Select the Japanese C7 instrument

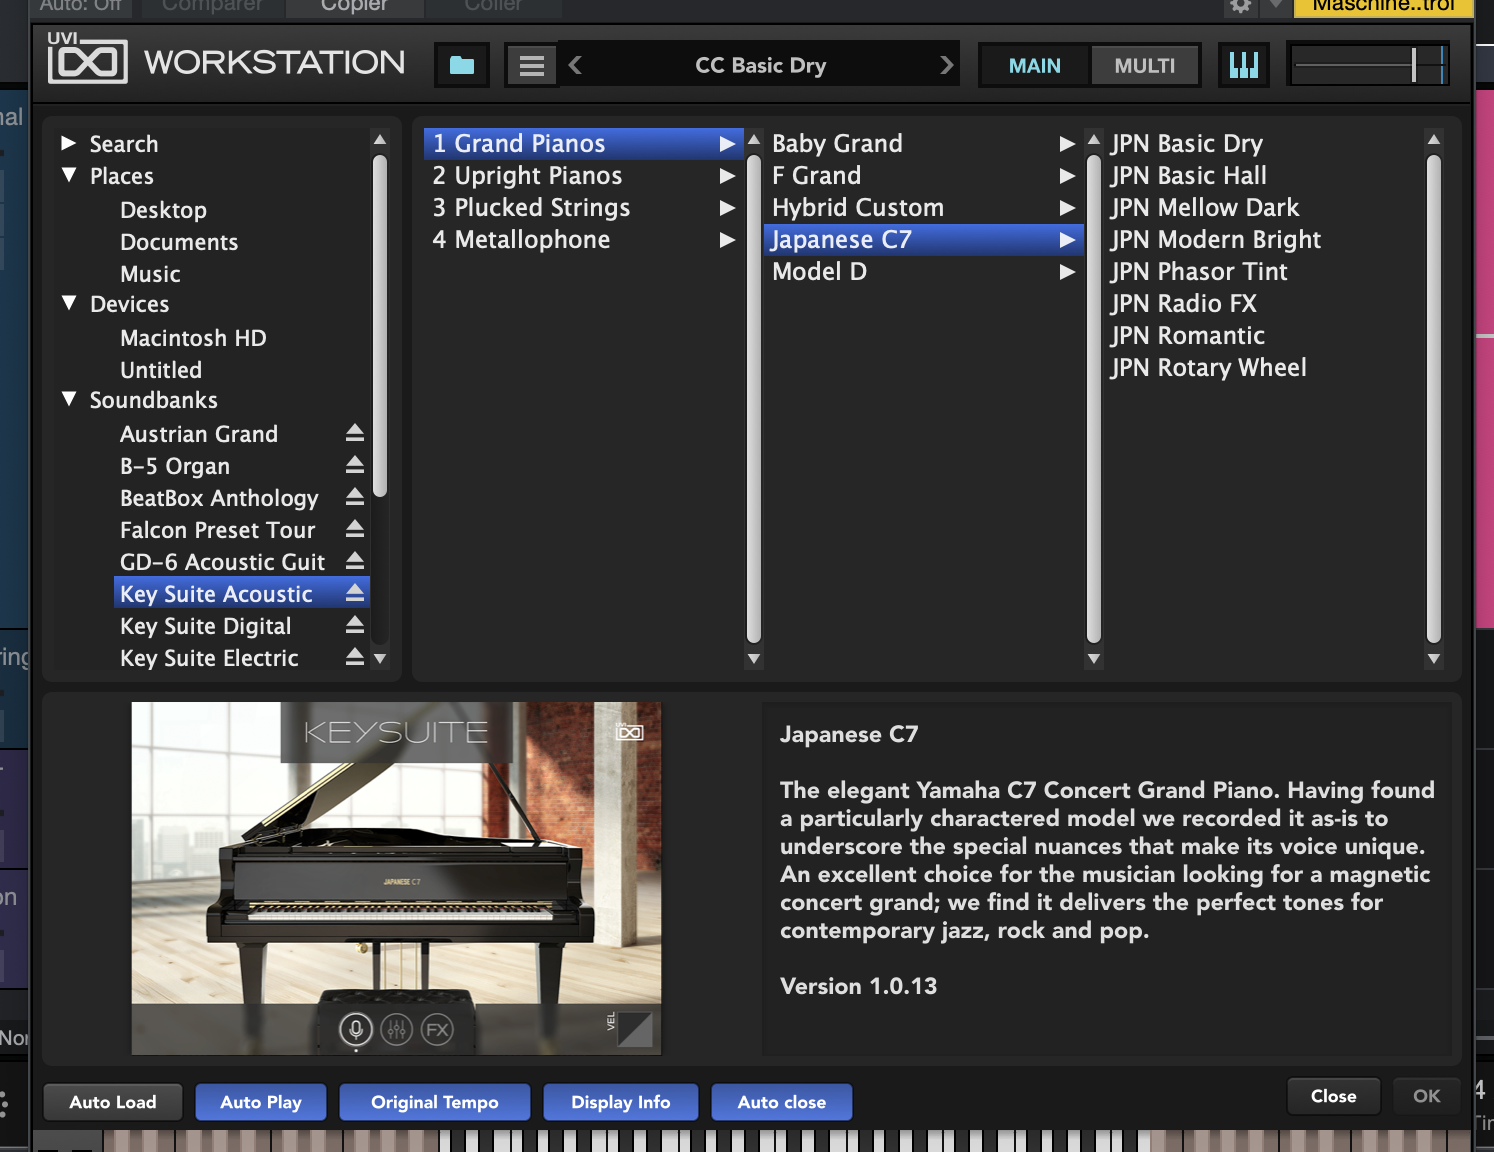923,240
